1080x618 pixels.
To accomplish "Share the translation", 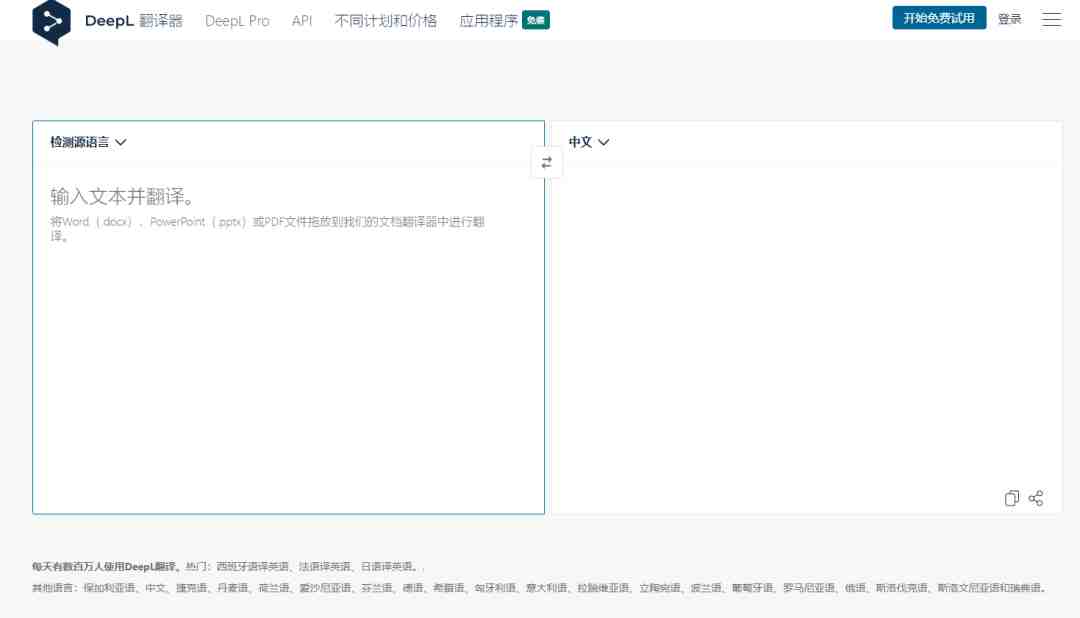I will click(x=1036, y=498).
